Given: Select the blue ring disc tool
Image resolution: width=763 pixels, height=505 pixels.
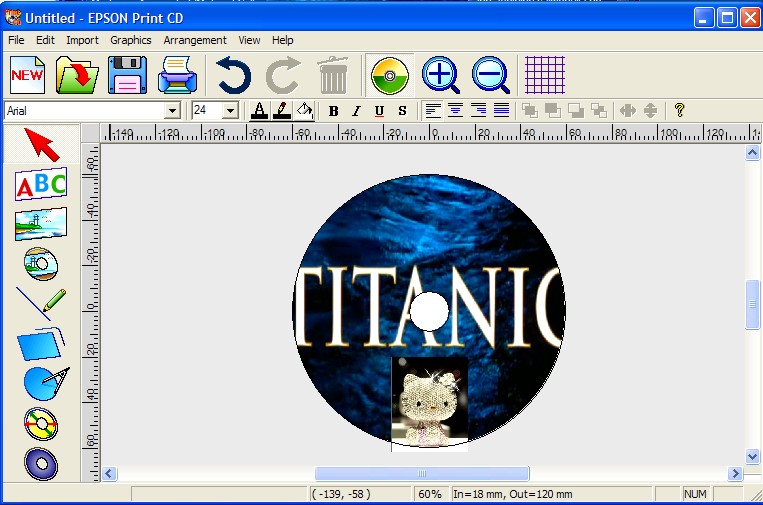Looking at the screenshot, I should point(41,464).
